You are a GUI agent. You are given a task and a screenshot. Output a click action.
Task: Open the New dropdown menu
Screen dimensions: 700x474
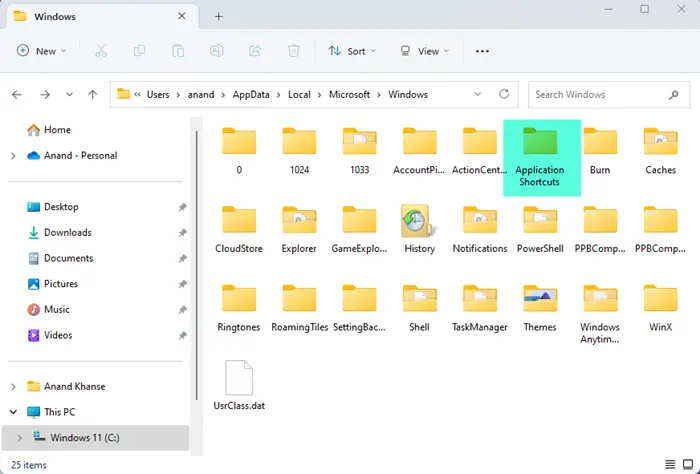click(41, 51)
